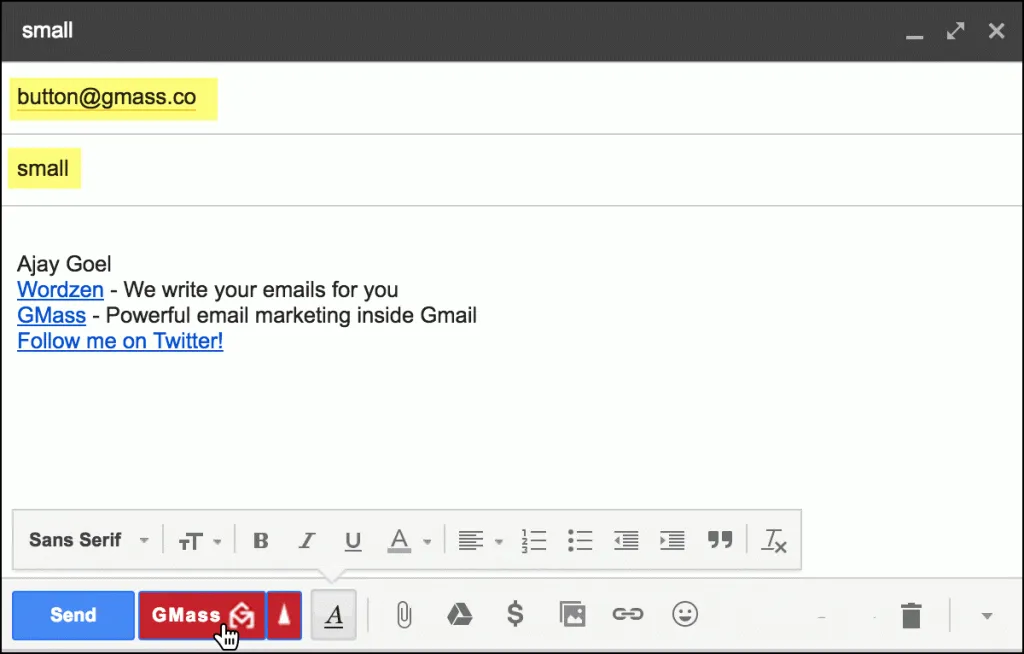
Task: Open more options arrow beside trash
Action: coord(987,615)
